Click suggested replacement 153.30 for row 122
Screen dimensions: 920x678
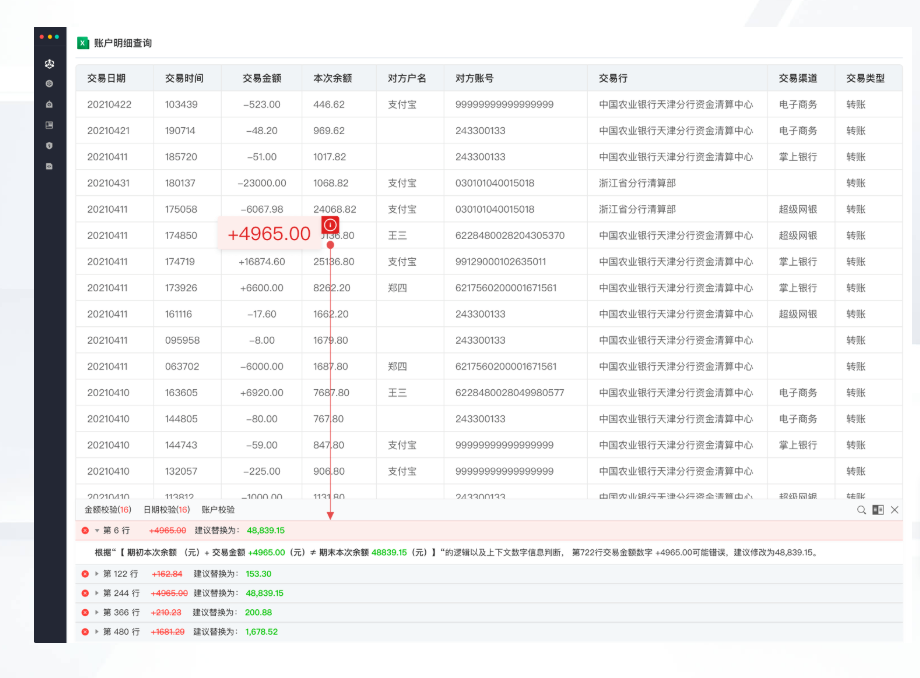pyautogui.click(x=258, y=574)
